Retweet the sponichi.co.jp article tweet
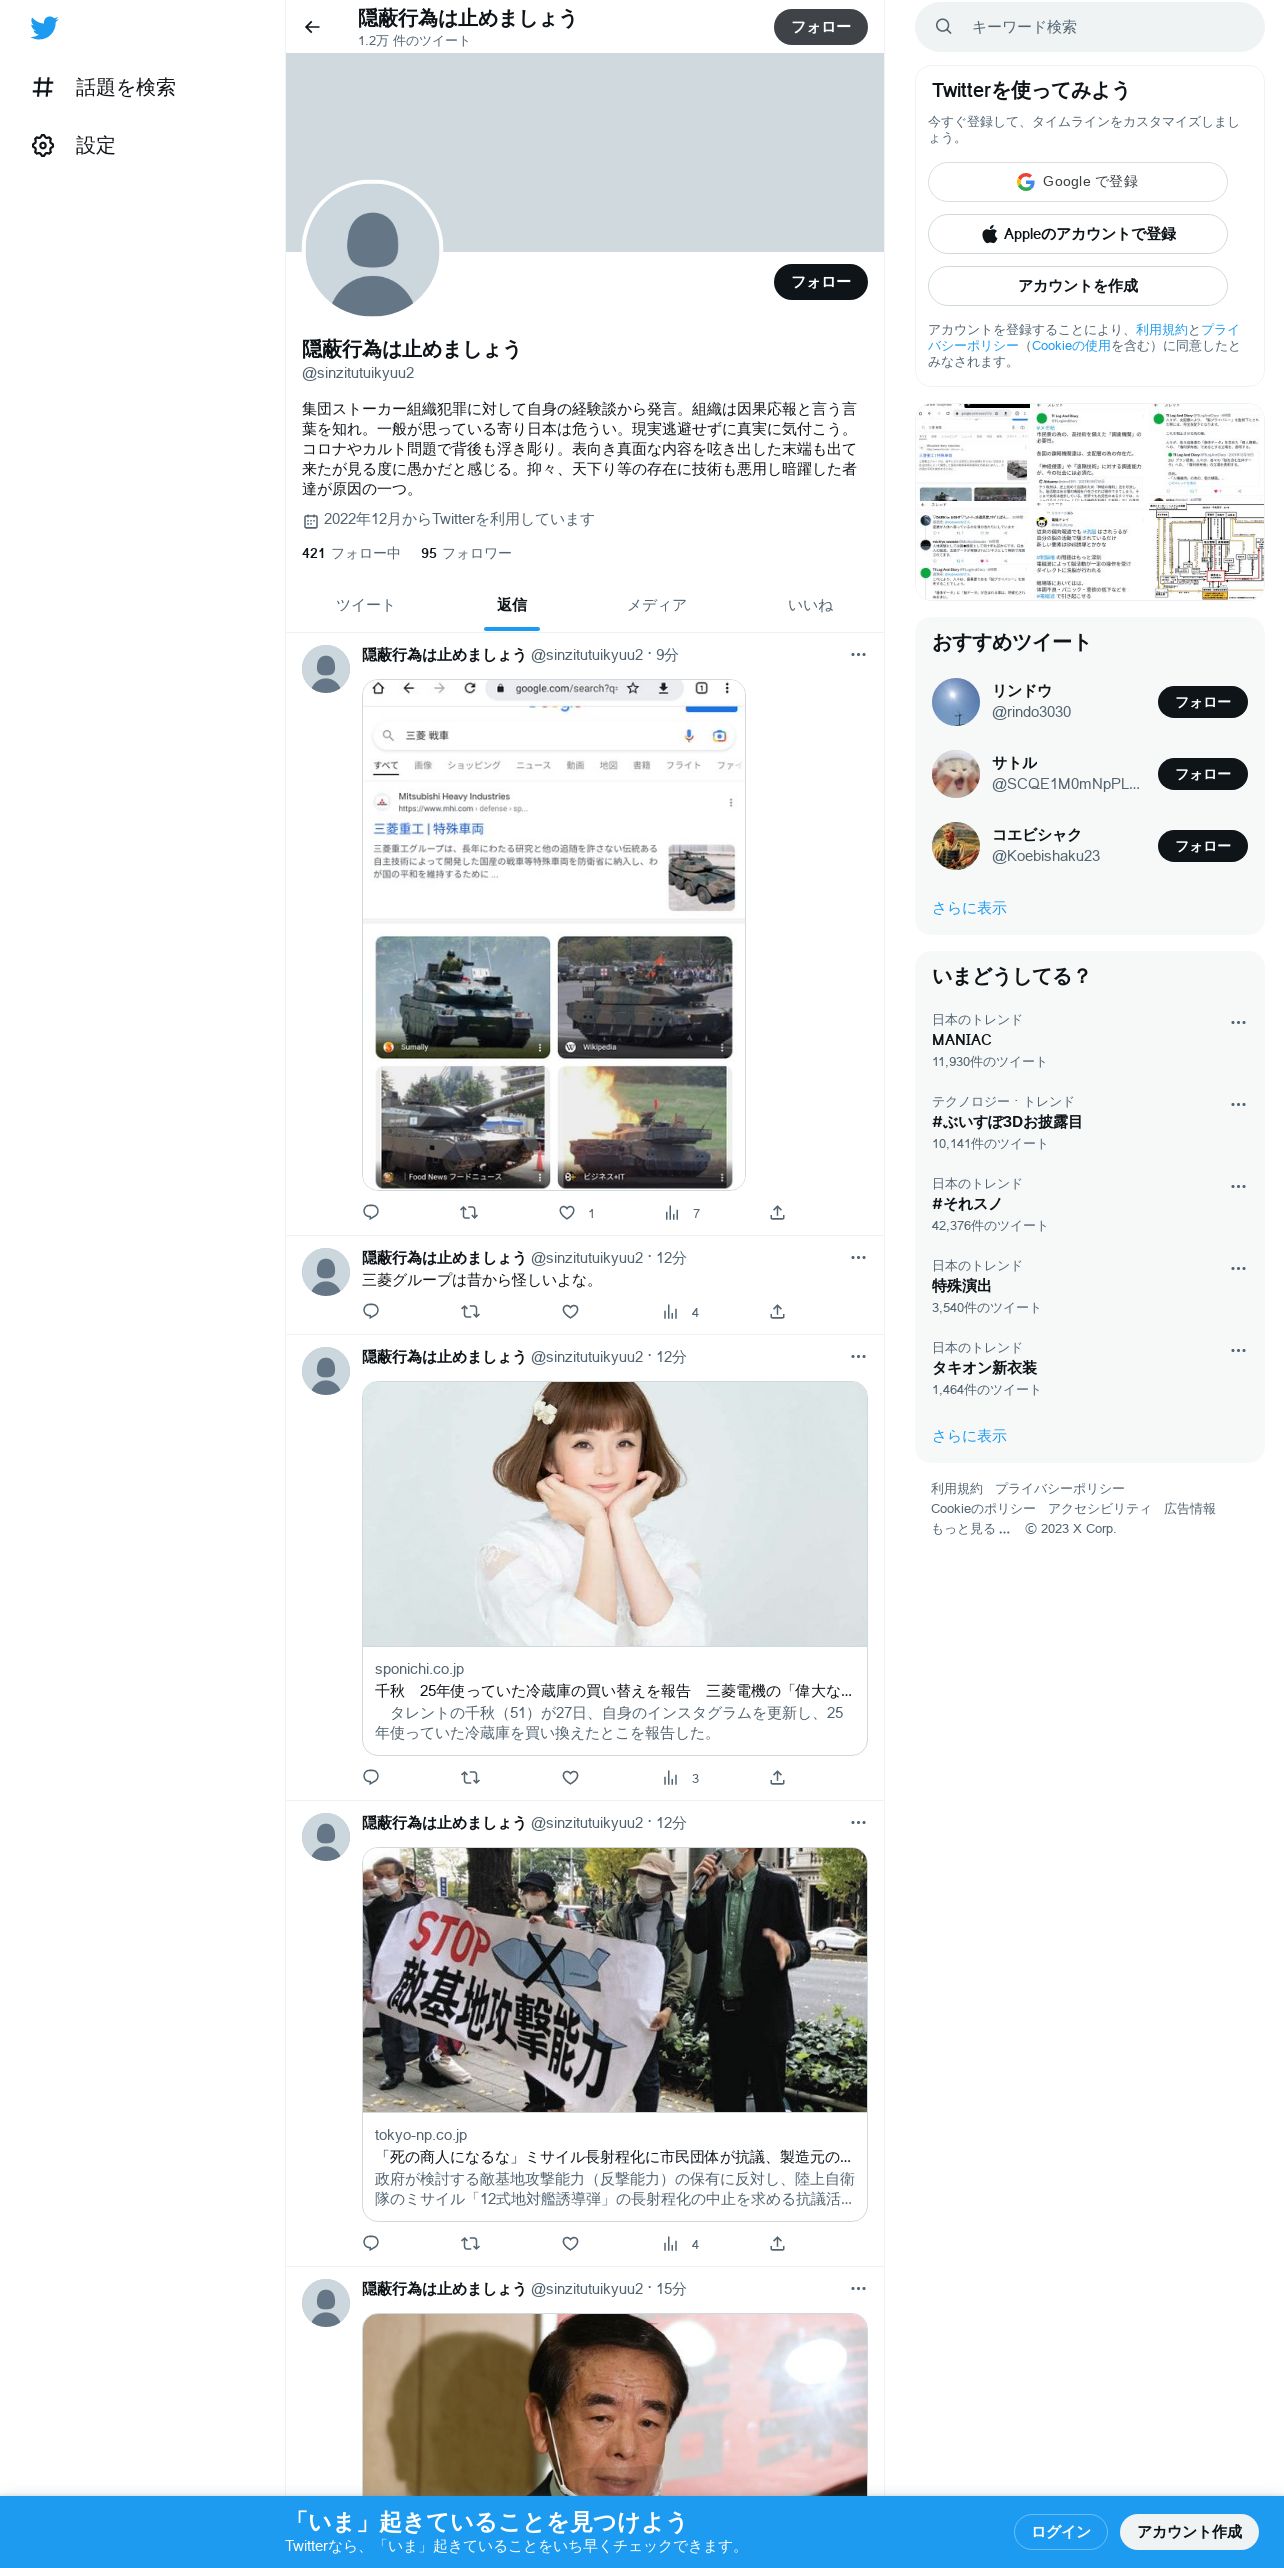Screen dimensions: 1284x2568 point(470,1777)
